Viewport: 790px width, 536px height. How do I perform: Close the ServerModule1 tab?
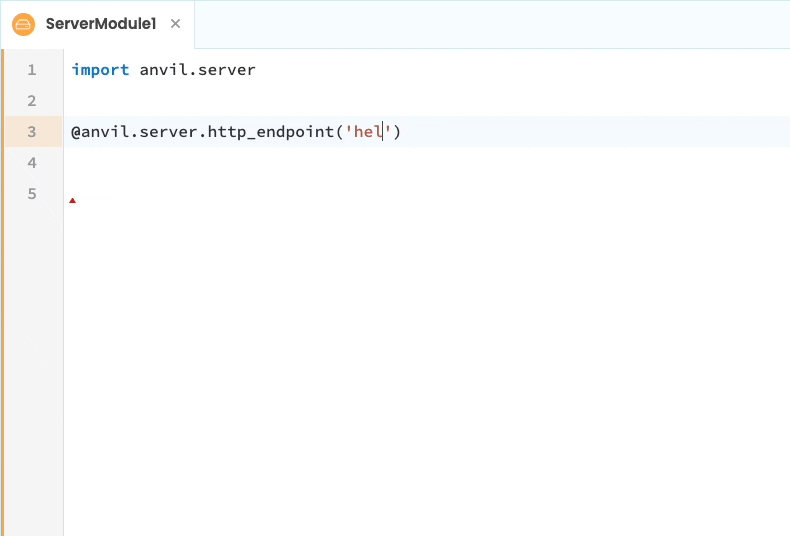176,24
